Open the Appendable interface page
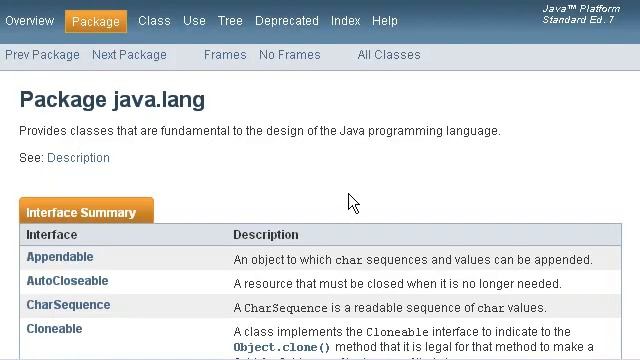Screen dimensions: 640x360 point(60,257)
